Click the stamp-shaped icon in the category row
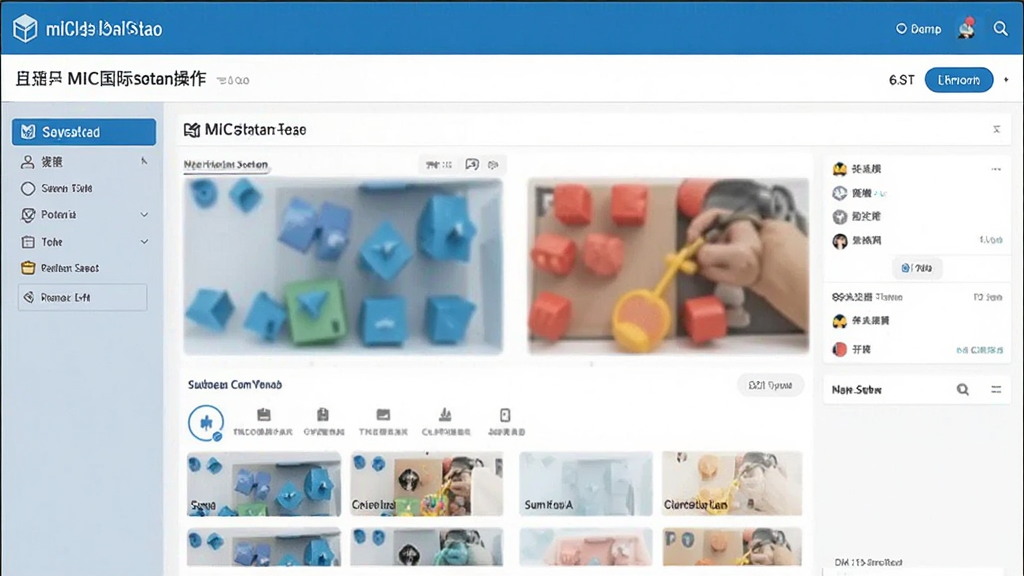 [445, 415]
